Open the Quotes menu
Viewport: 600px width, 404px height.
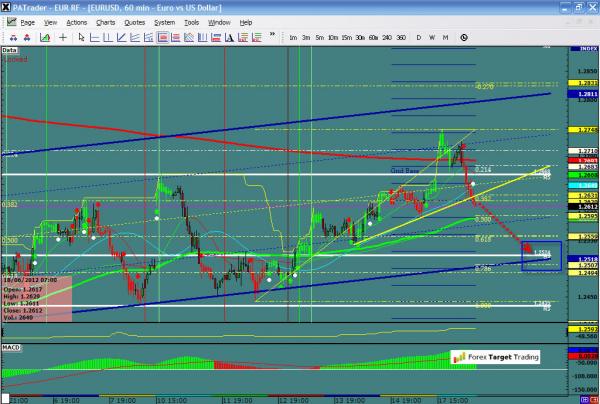(x=135, y=21)
